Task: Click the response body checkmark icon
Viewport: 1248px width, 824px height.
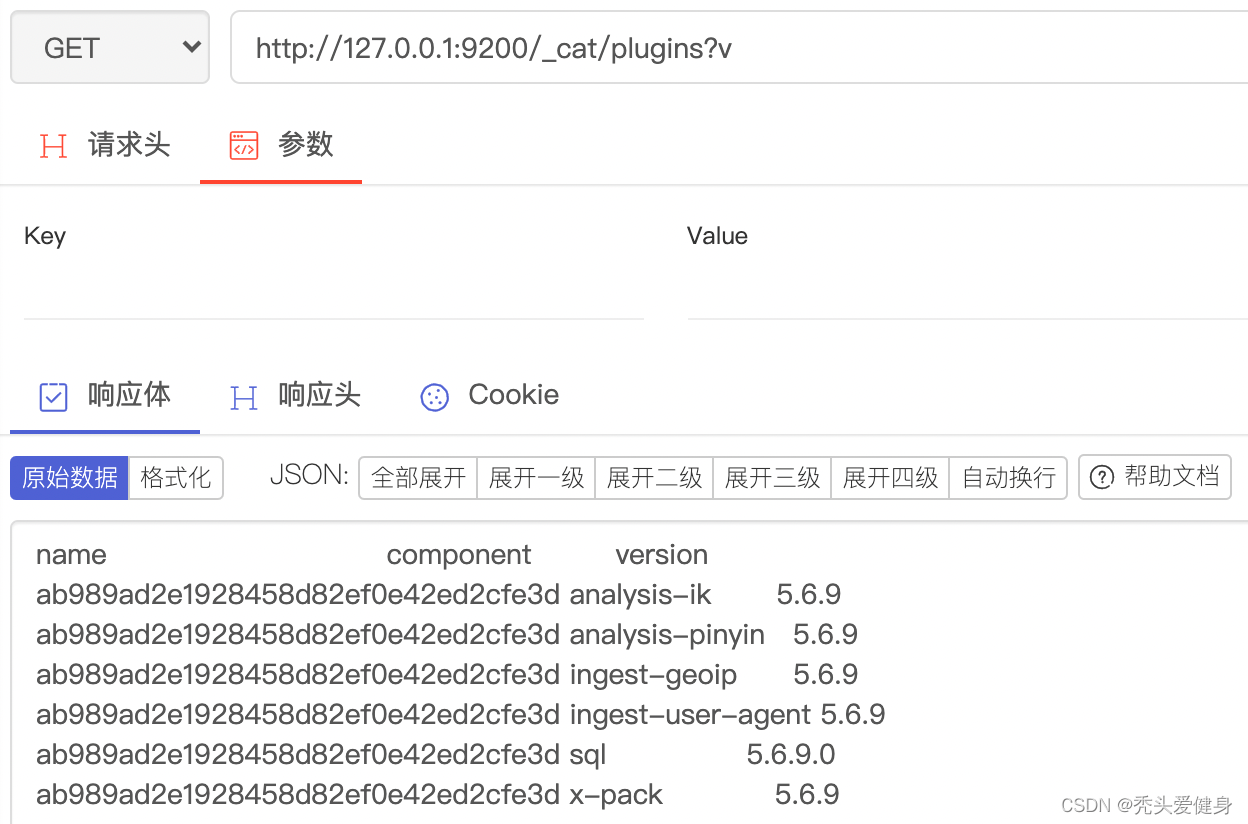Action: [x=53, y=397]
